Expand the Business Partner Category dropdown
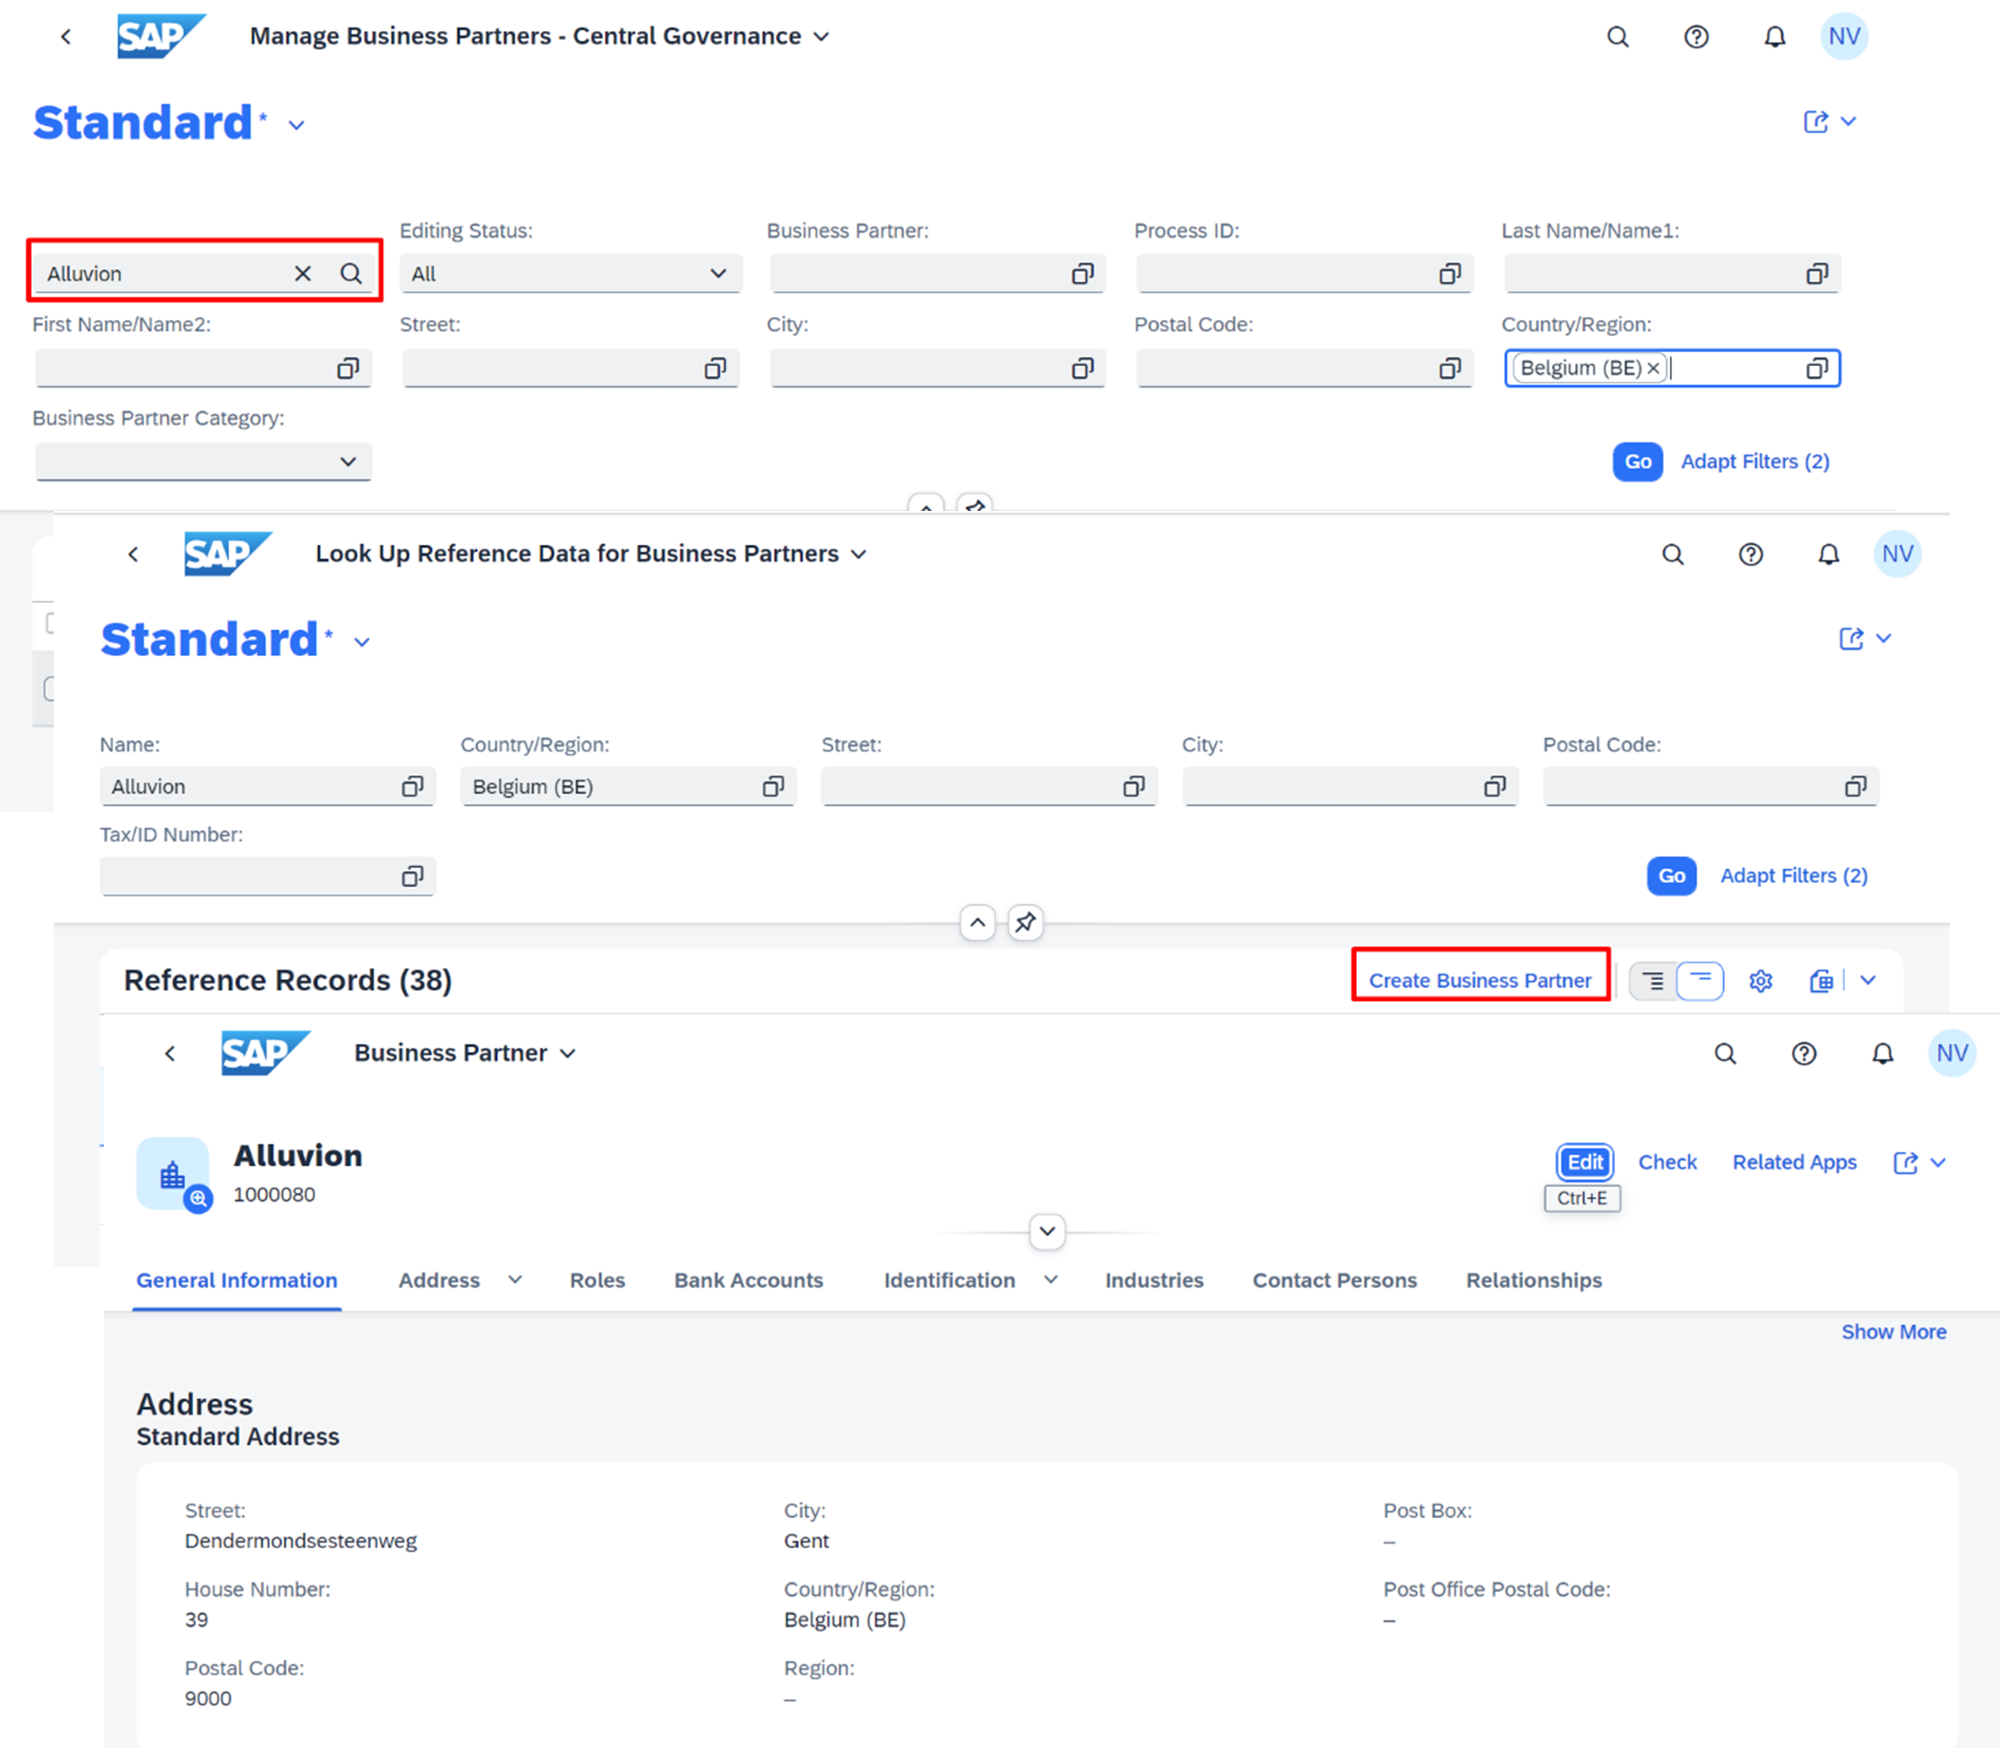Viewport: 2000px width, 1748px height. click(x=347, y=461)
